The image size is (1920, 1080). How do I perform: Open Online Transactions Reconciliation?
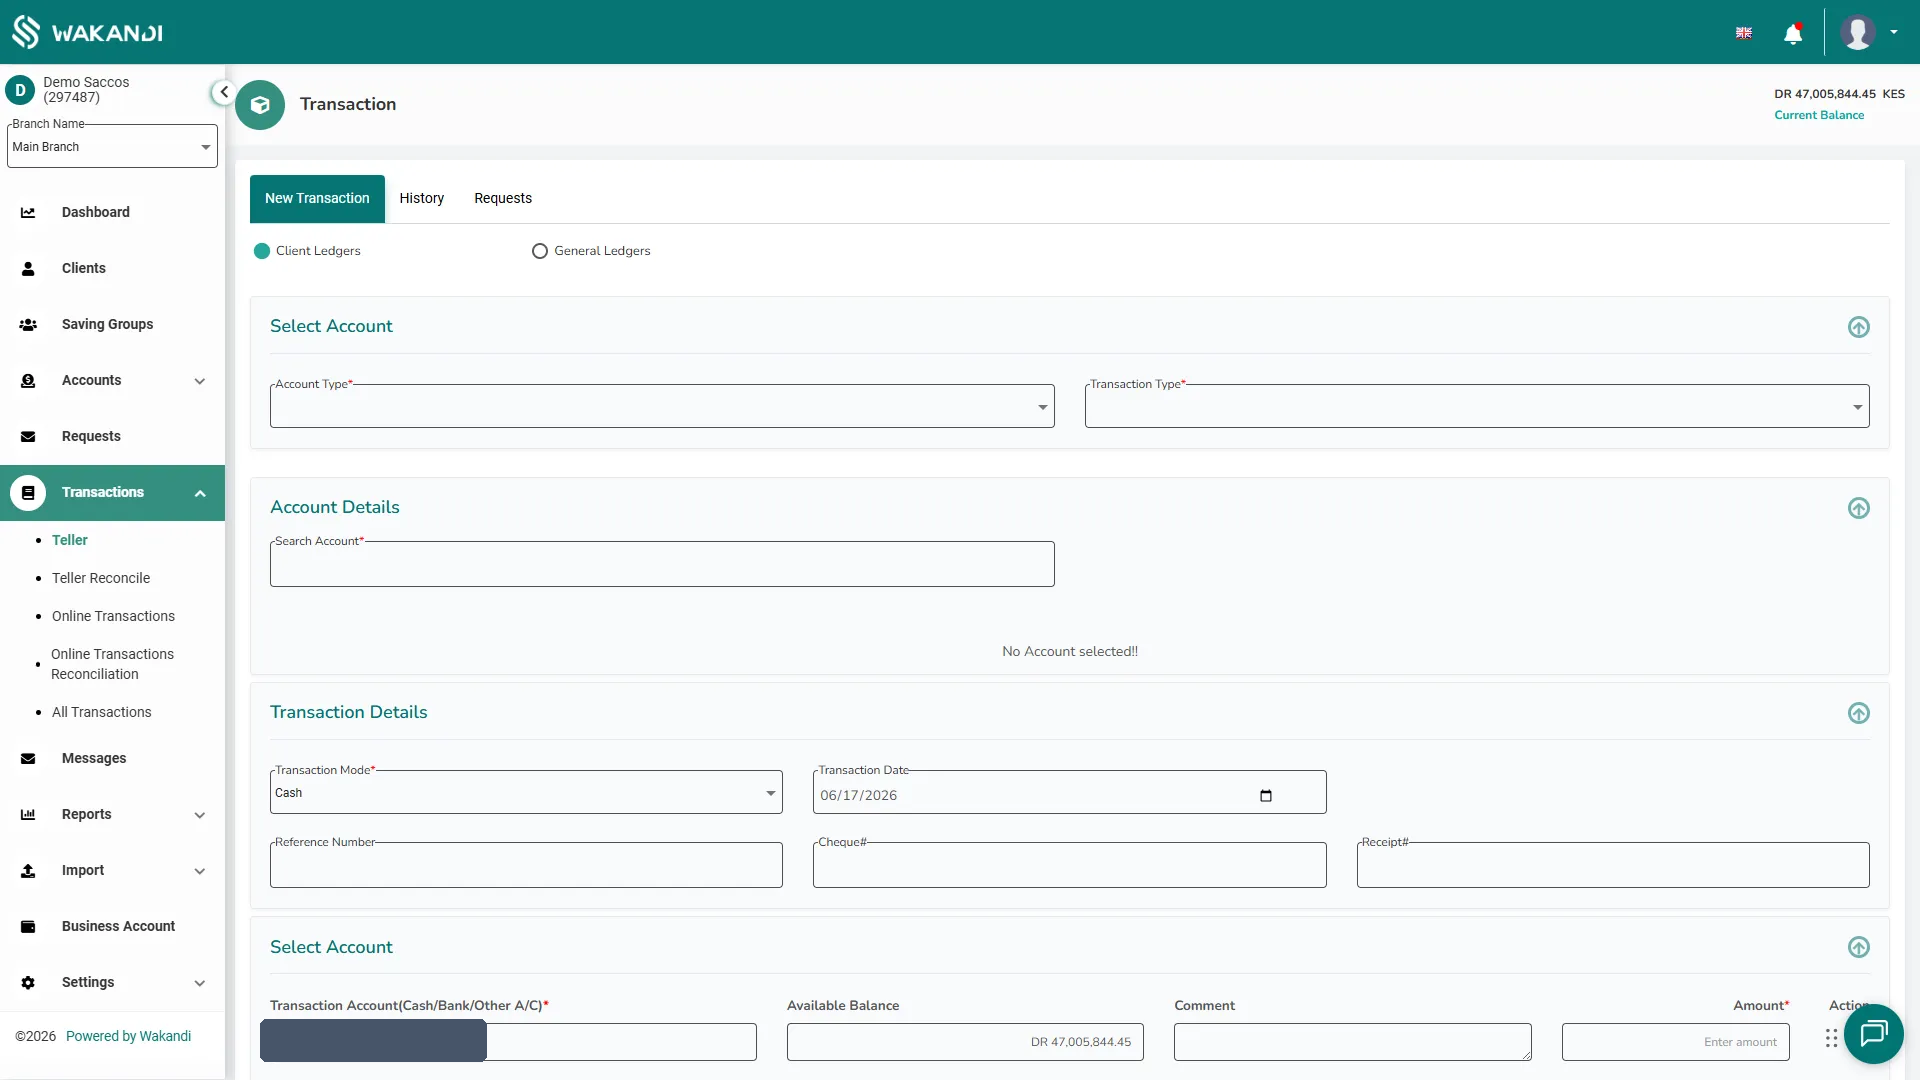pyautogui.click(x=112, y=664)
